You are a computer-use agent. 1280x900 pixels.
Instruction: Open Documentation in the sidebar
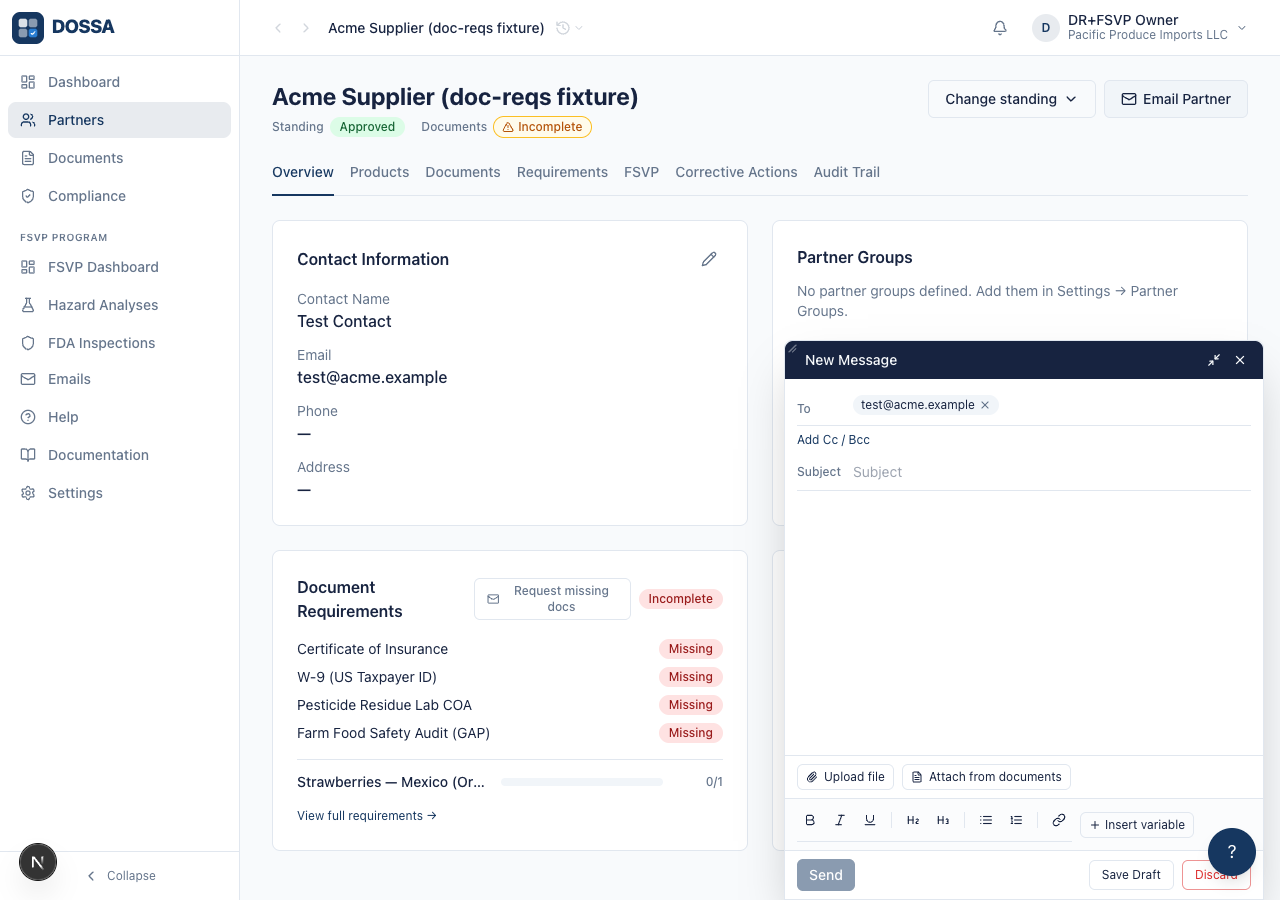coord(119,455)
